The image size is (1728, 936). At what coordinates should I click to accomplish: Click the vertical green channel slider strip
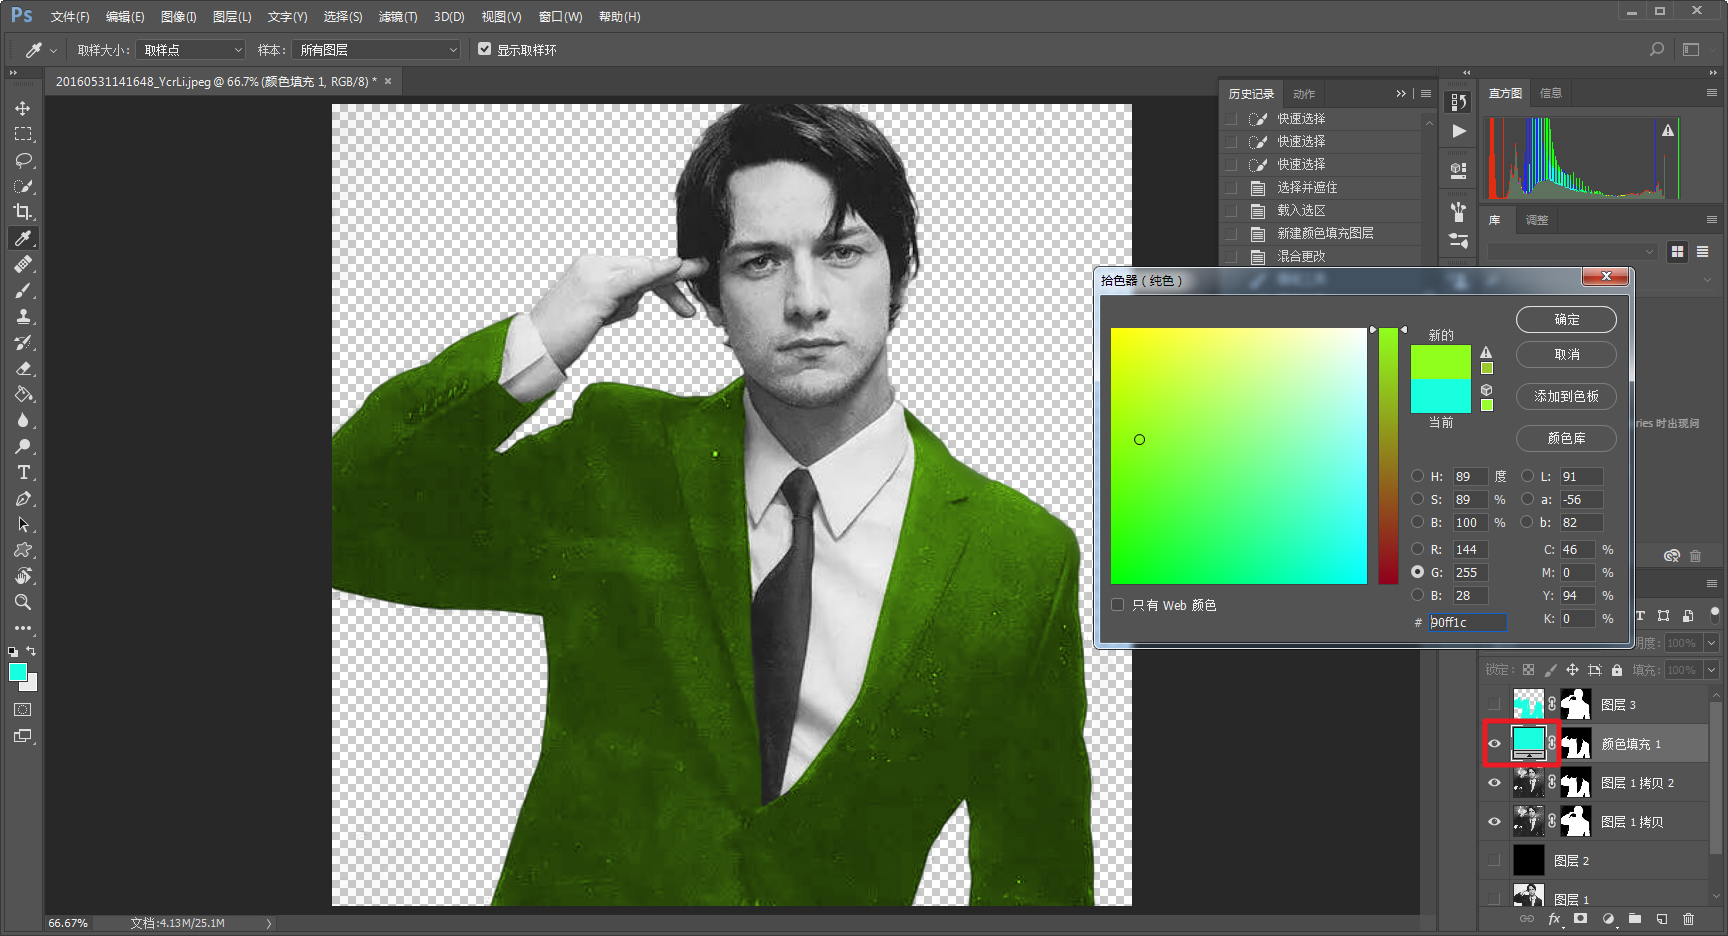pyautogui.click(x=1388, y=456)
